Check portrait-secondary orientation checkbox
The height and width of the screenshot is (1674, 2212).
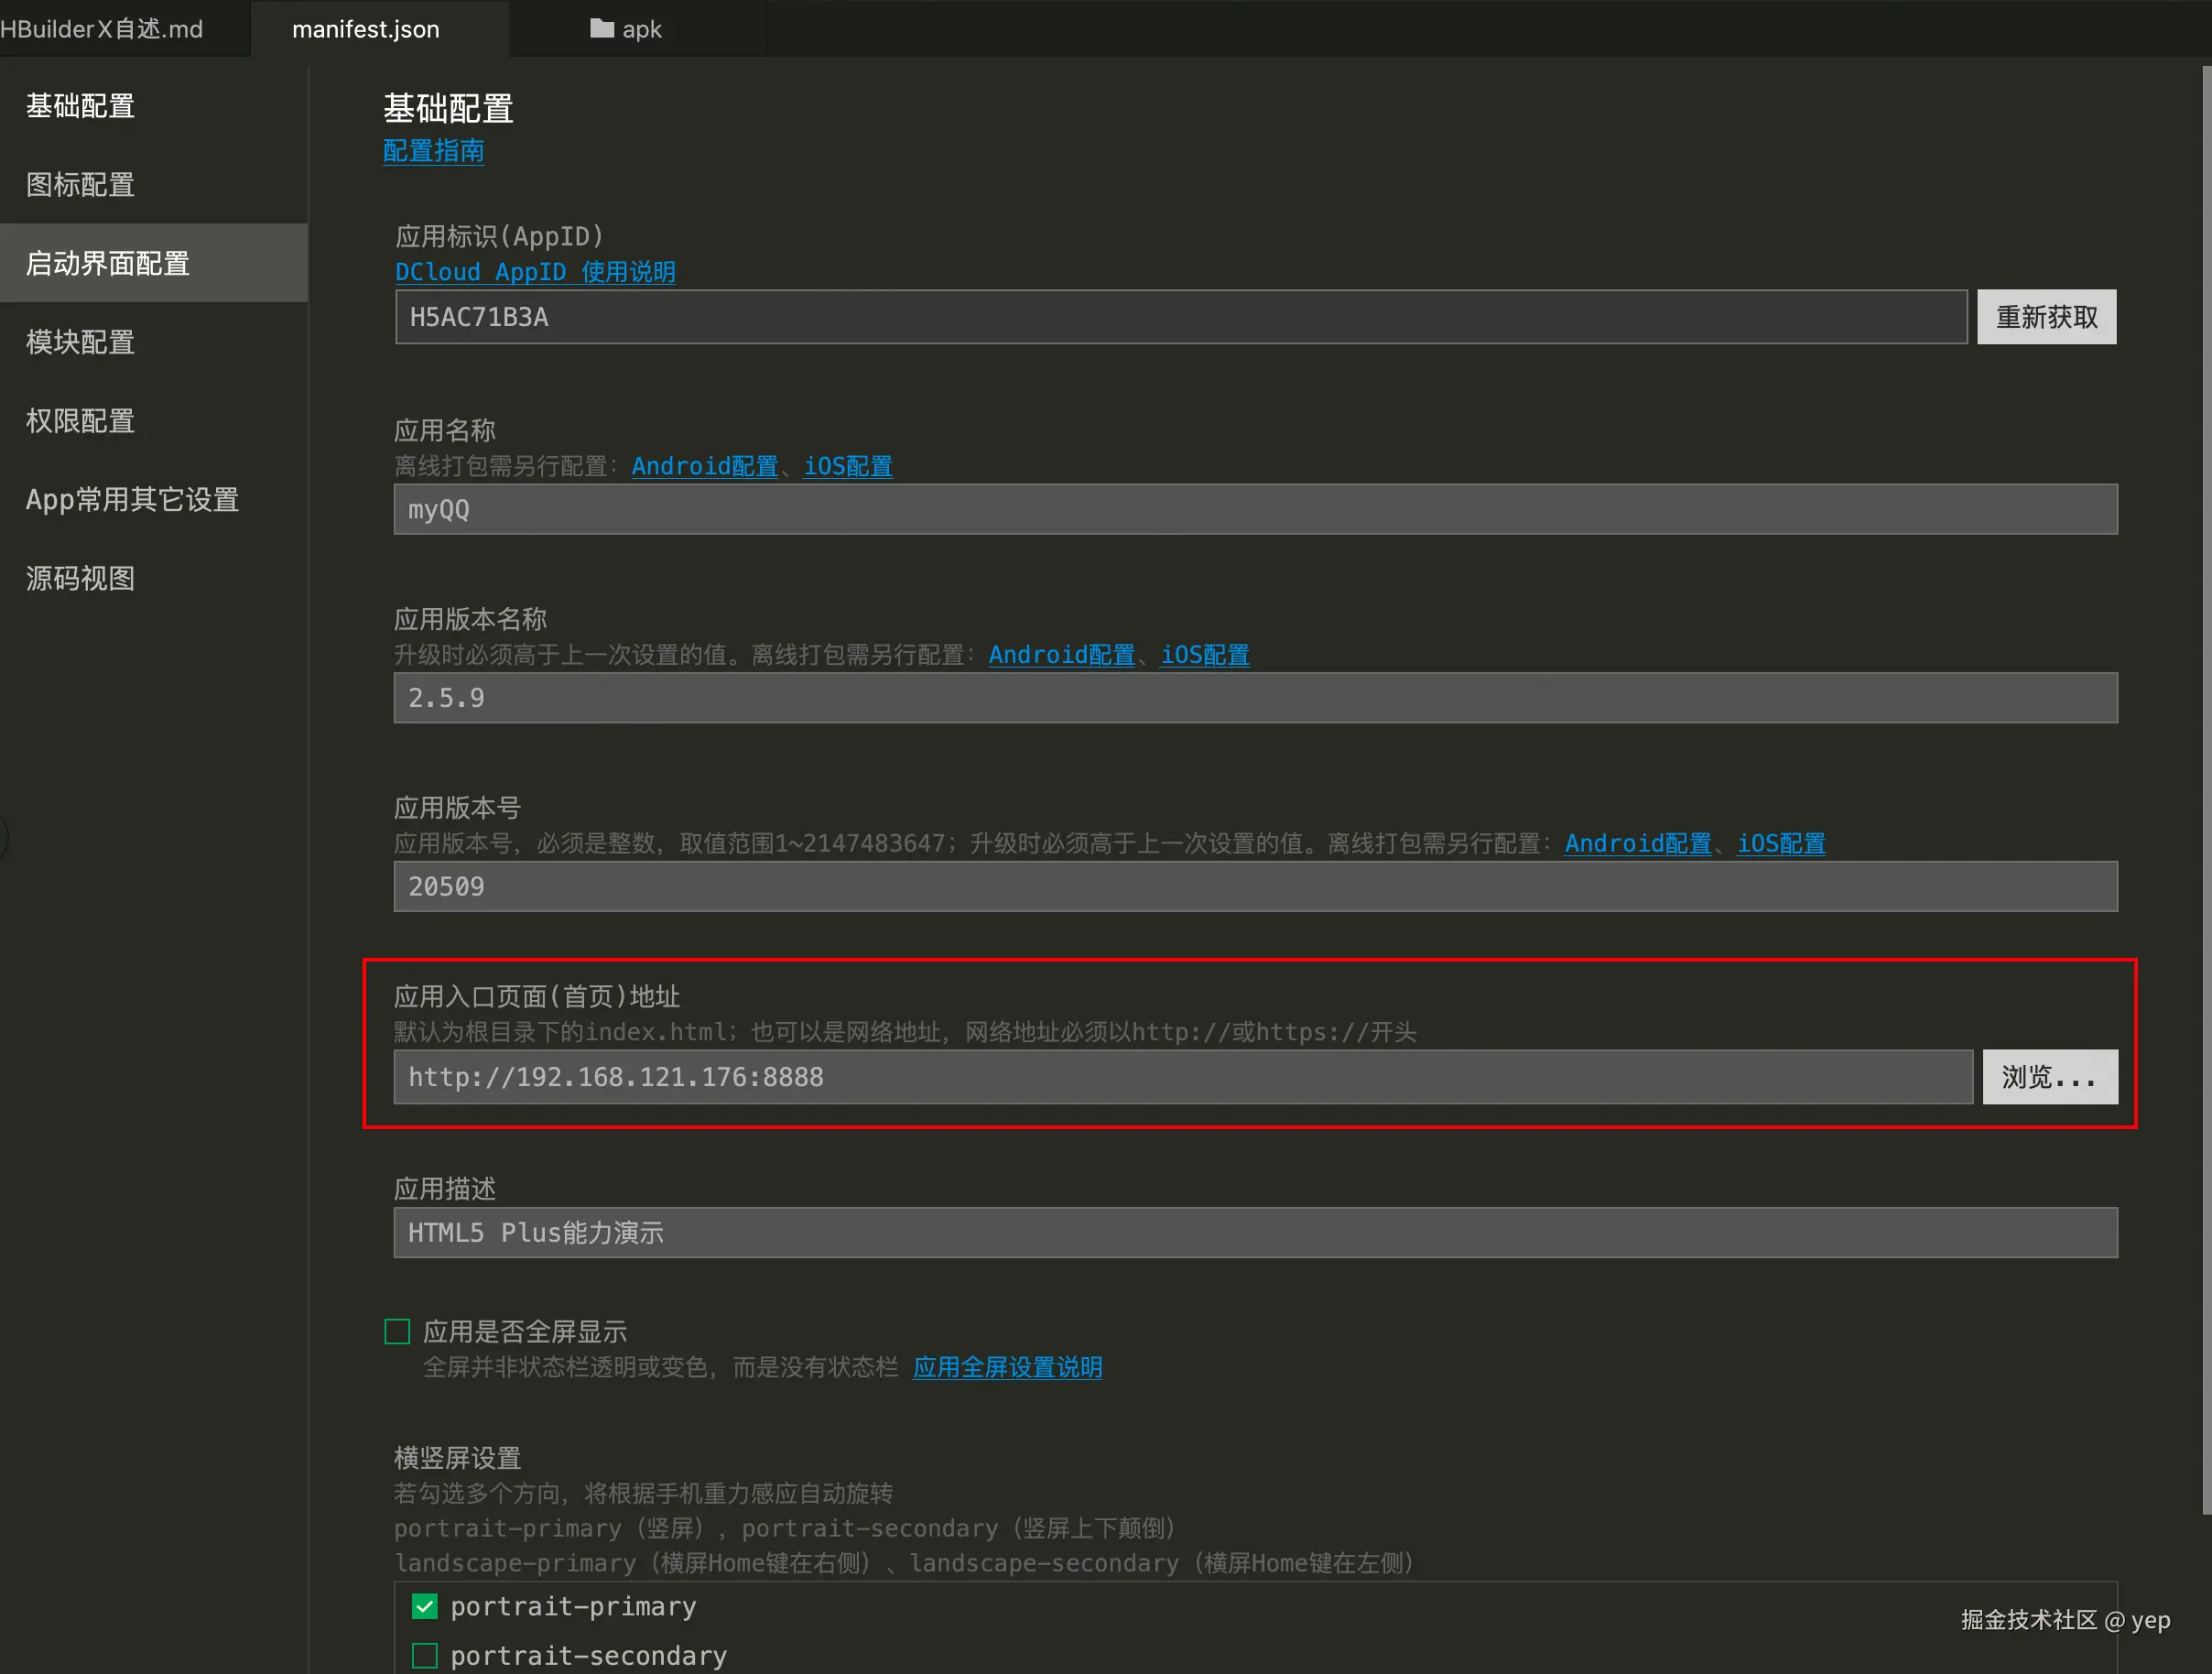[x=425, y=1655]
